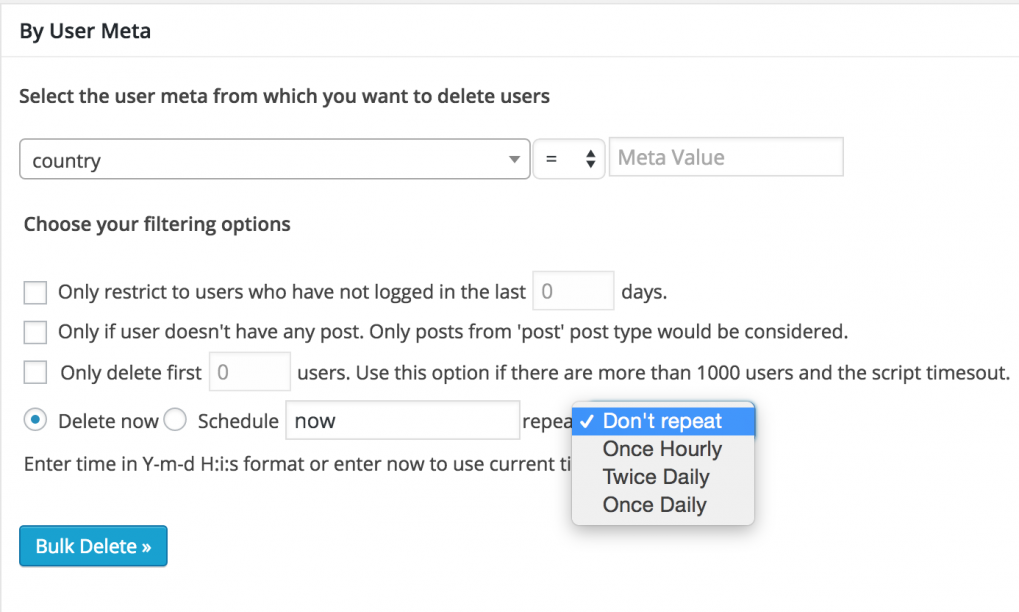
Task: Choose Once Hourly repeat option
Action: pos(662,449)
